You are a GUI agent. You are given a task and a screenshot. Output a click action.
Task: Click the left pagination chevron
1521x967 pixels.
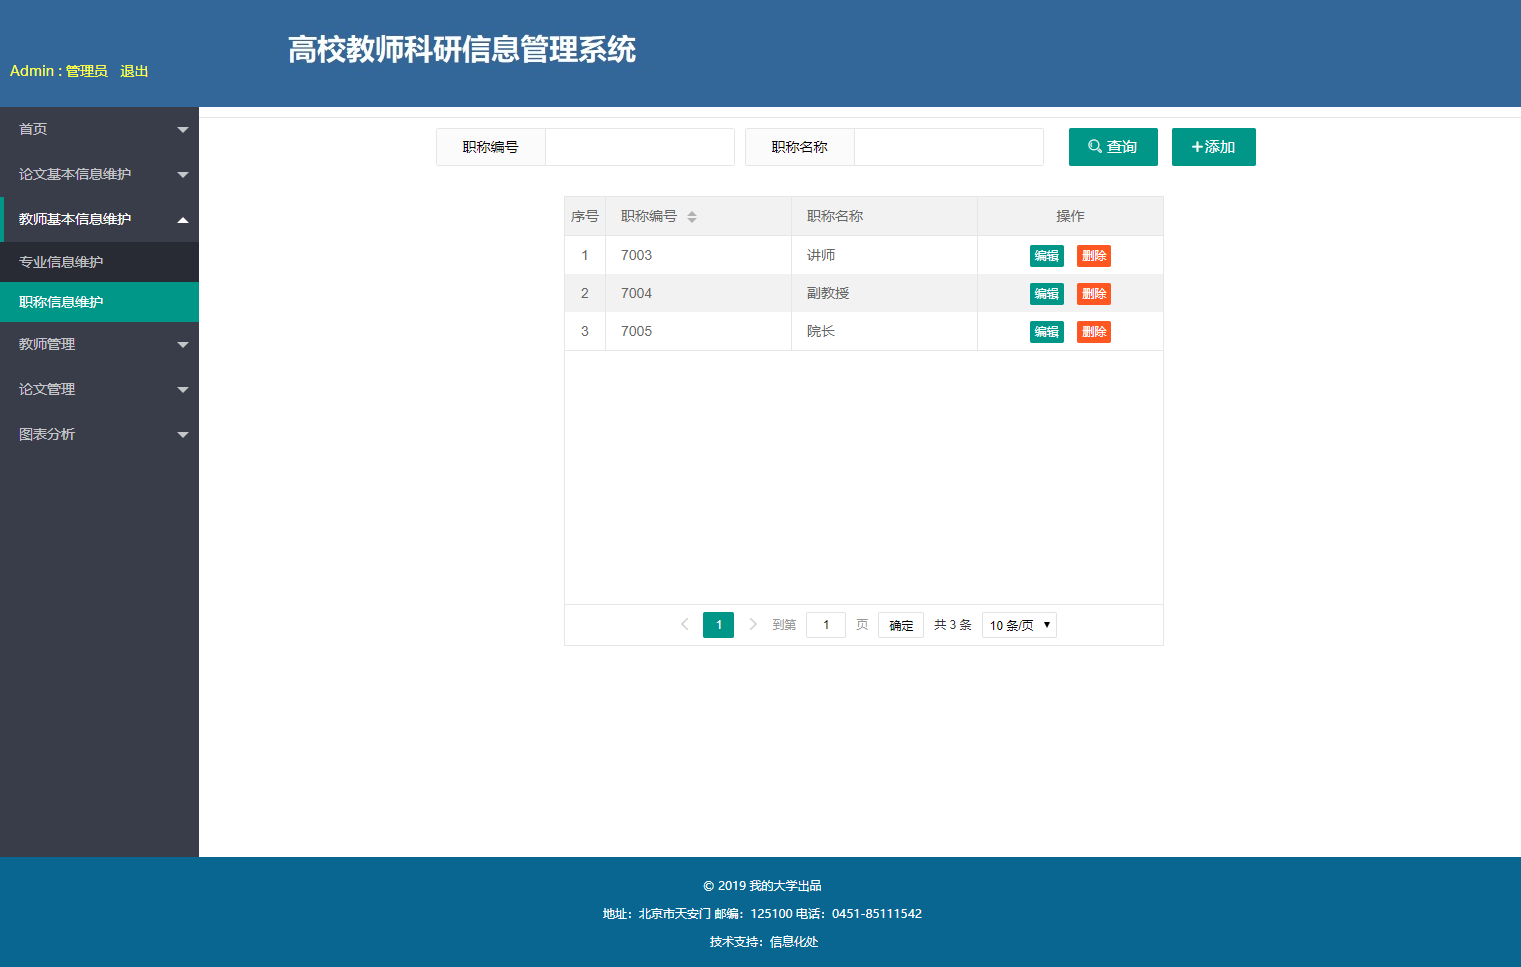tap(684, 624)
